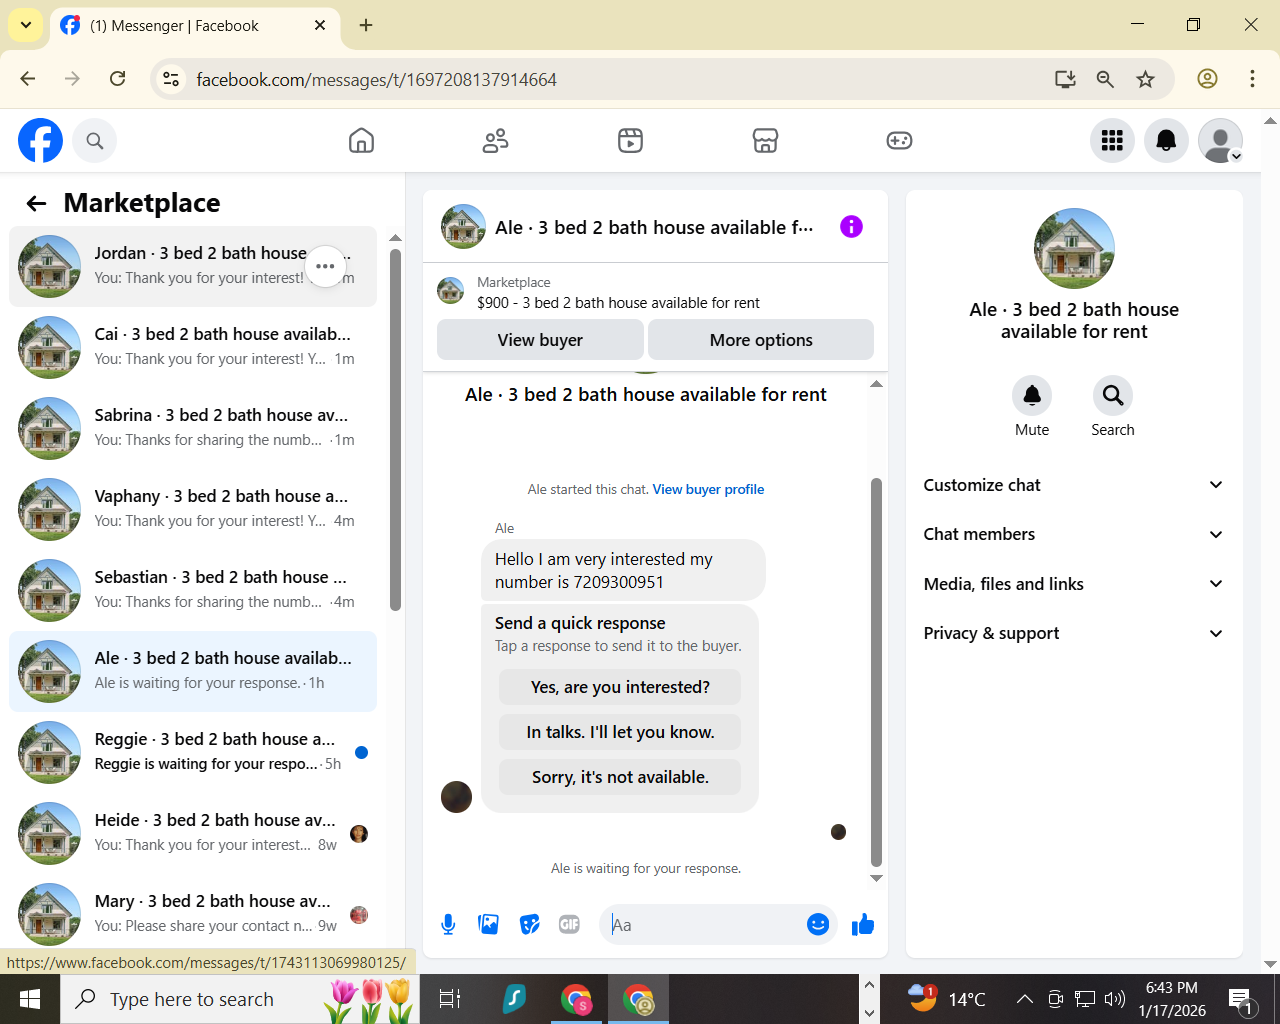This screenshot has width=1280, height=1024.
Task: Open the View buyer profile link
Action: pyautogui.click(x=708, y=489)
